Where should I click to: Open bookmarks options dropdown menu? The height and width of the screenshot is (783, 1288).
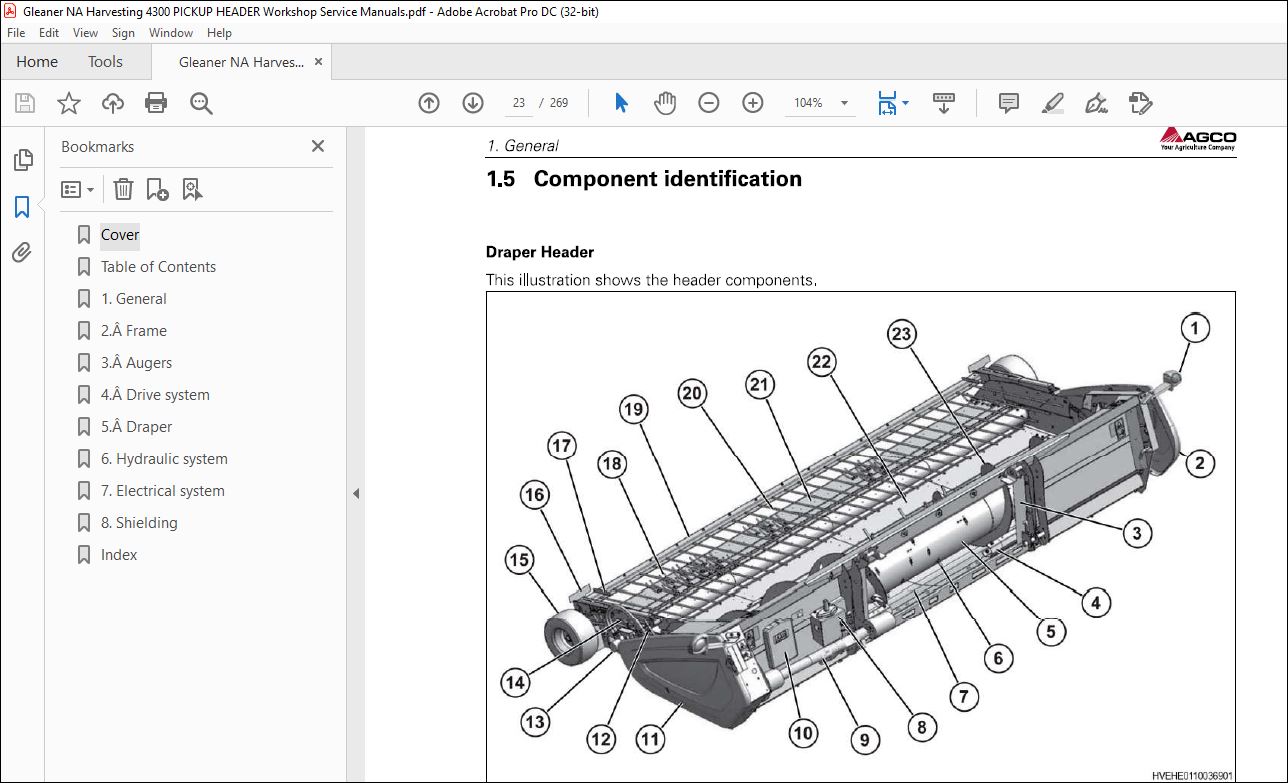pyautogui.click(x=78, y=189)
